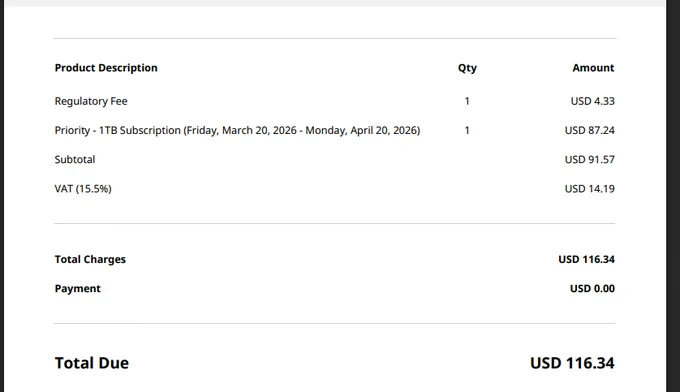680x392 pixels.
Task: Click the USD 0.00 payment amount
Action: 592,289
